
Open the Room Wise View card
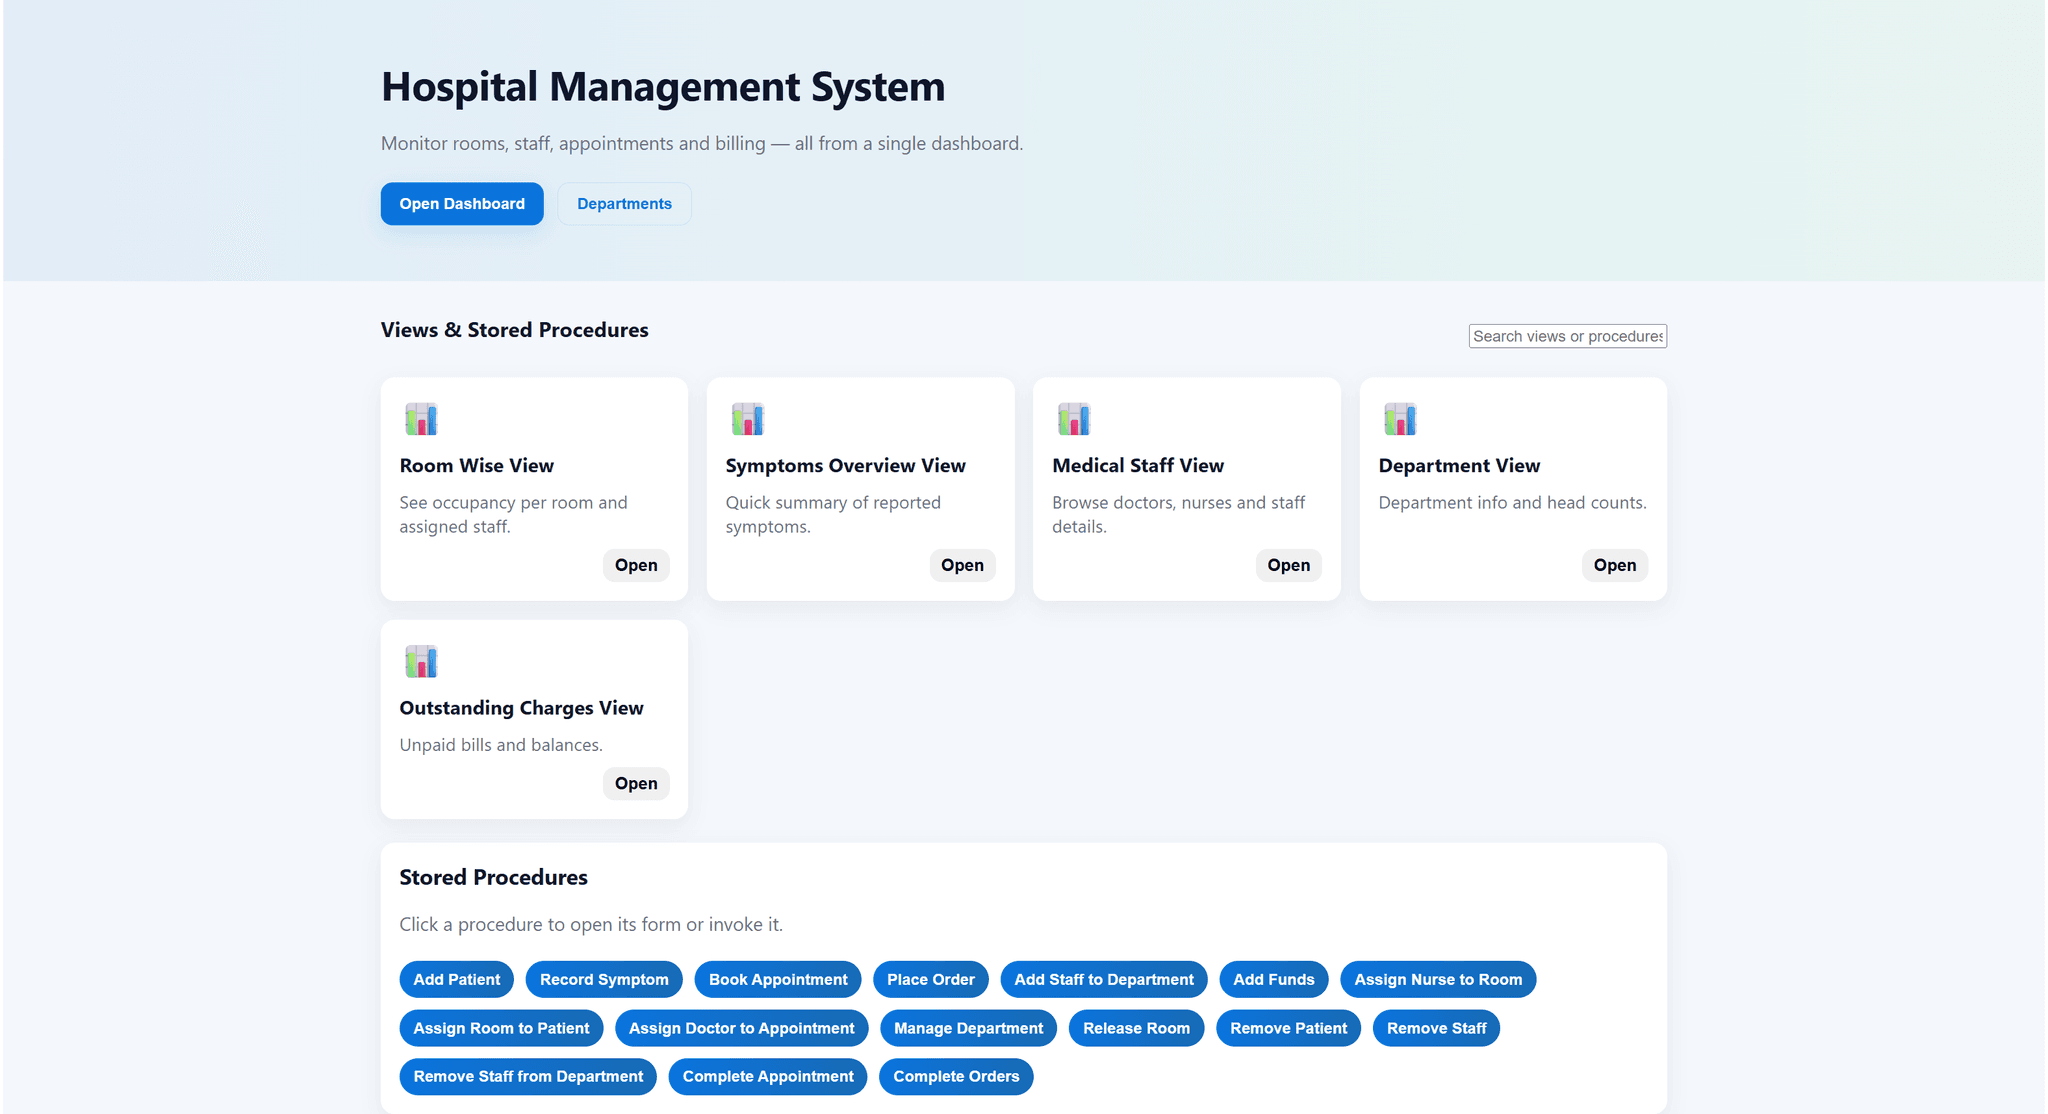tap(636, 565)
